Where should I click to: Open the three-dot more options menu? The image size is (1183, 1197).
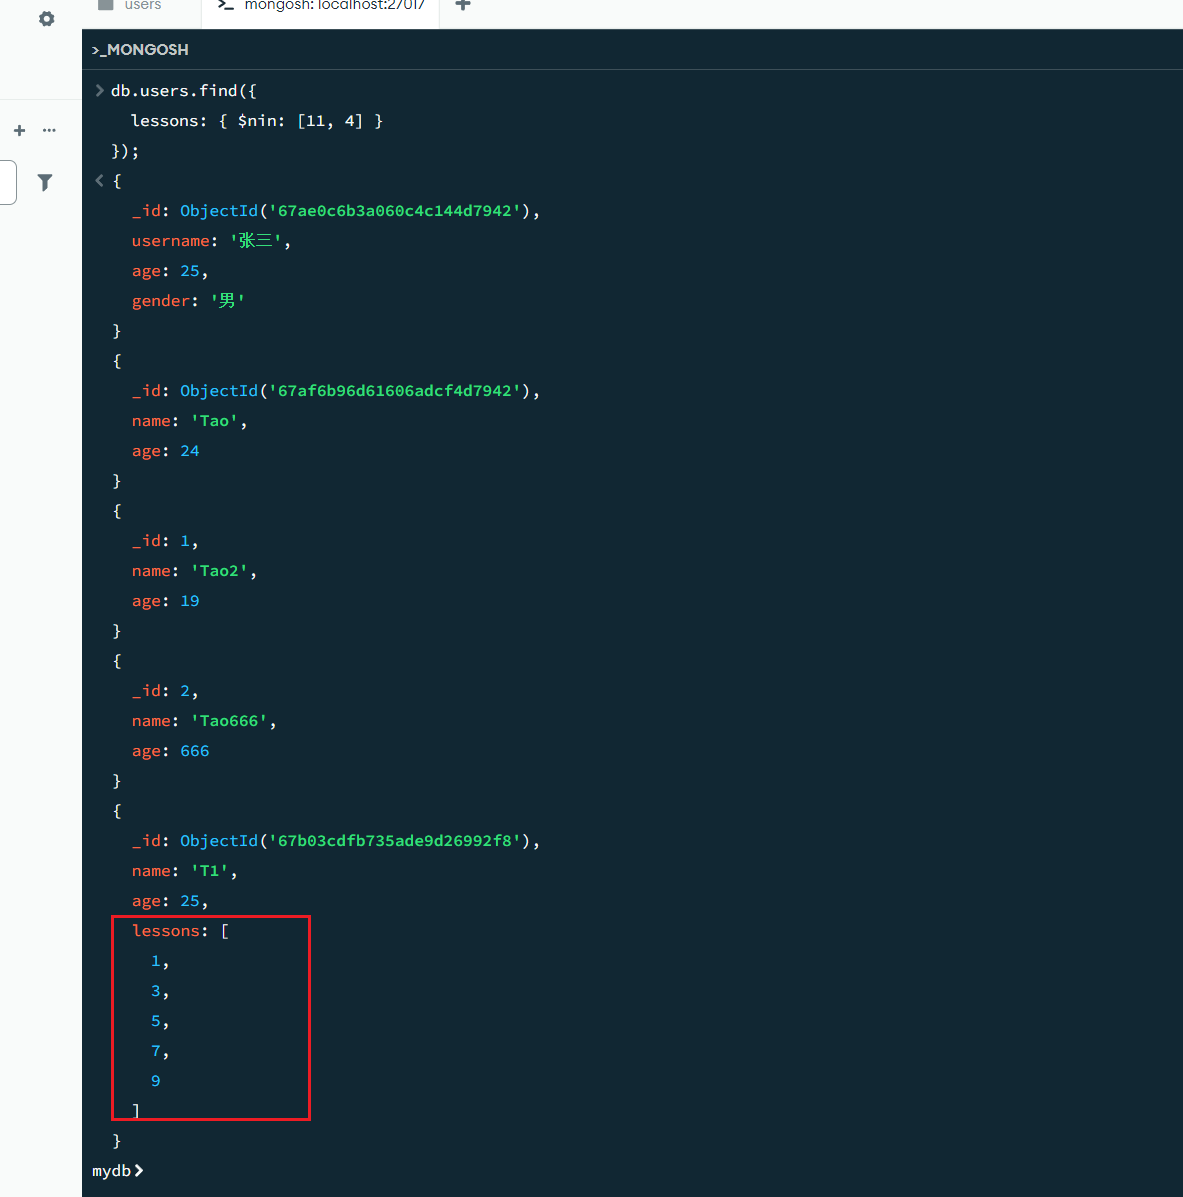point(49,130)
